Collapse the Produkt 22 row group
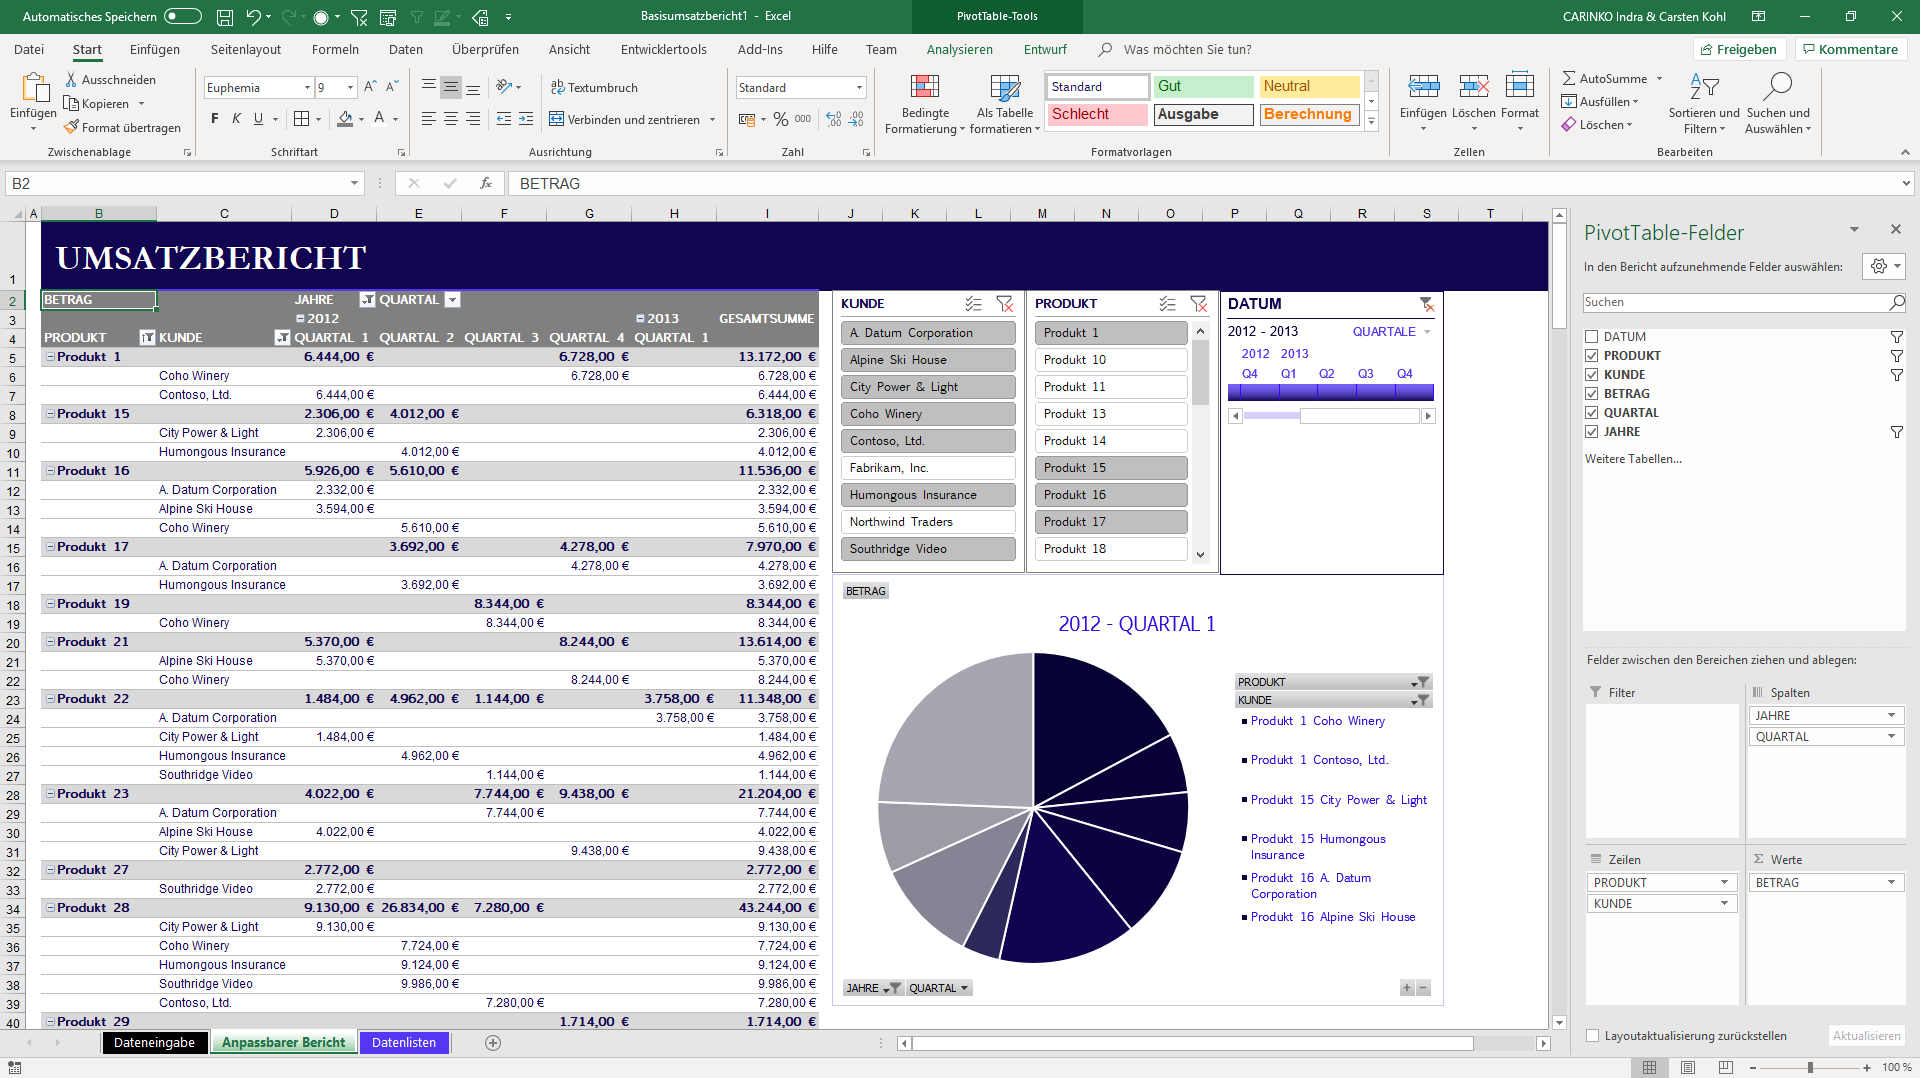The width and height of the screenshot is (1920, 1078). tap(50, 699)
